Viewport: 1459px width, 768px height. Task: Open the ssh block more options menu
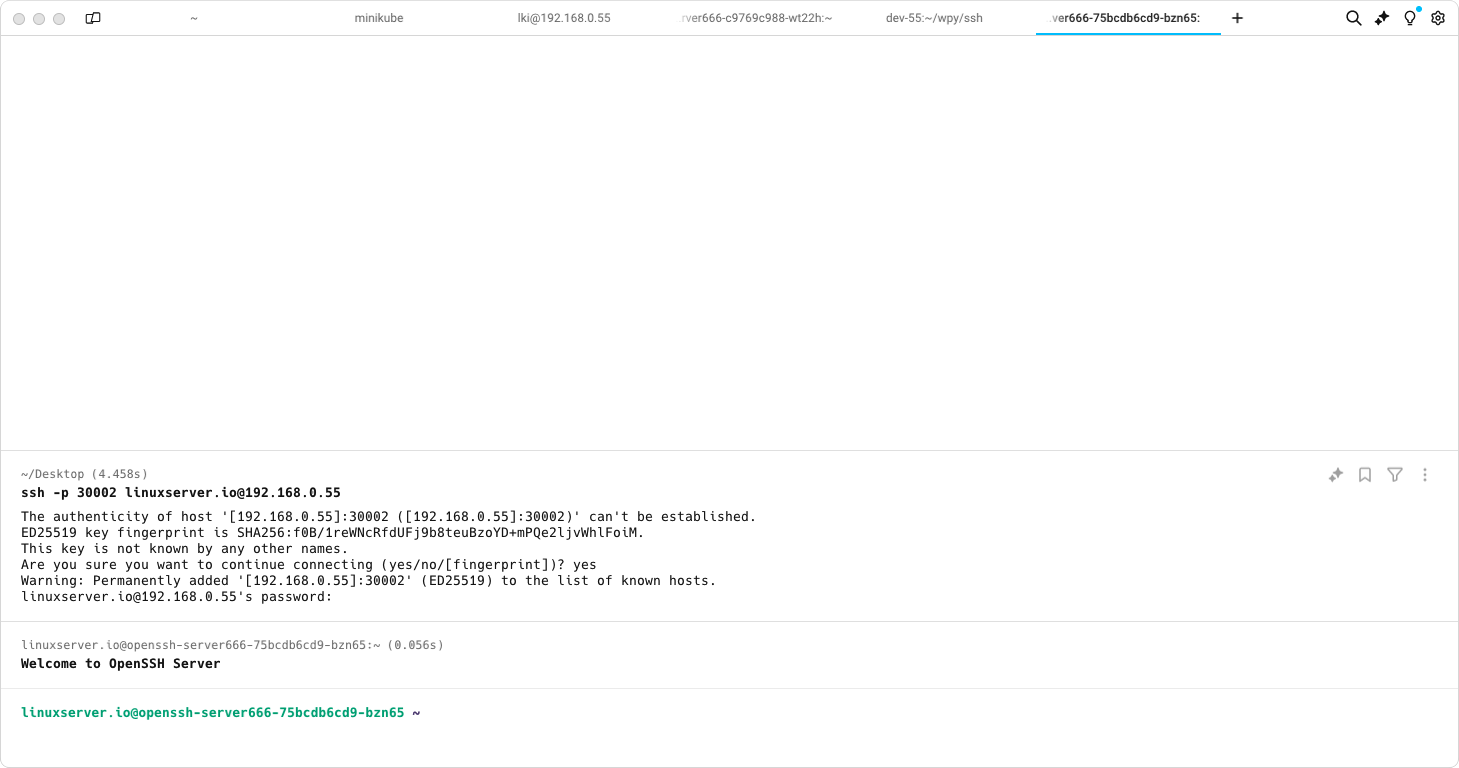pyautogui.click(x=1425, y=475)
